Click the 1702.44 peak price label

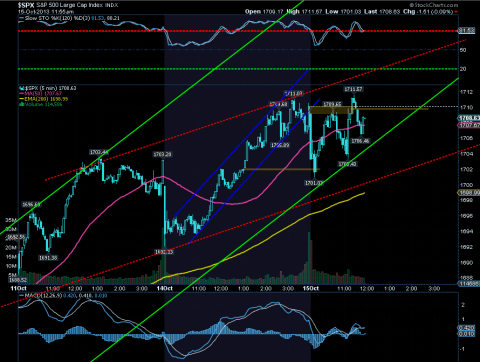click(99, 152)
